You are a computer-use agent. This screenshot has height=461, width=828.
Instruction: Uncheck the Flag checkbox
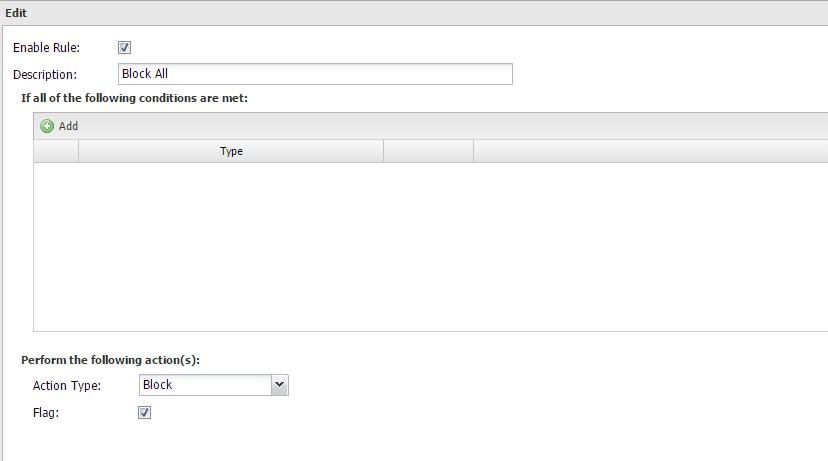[x=144, y=412]
